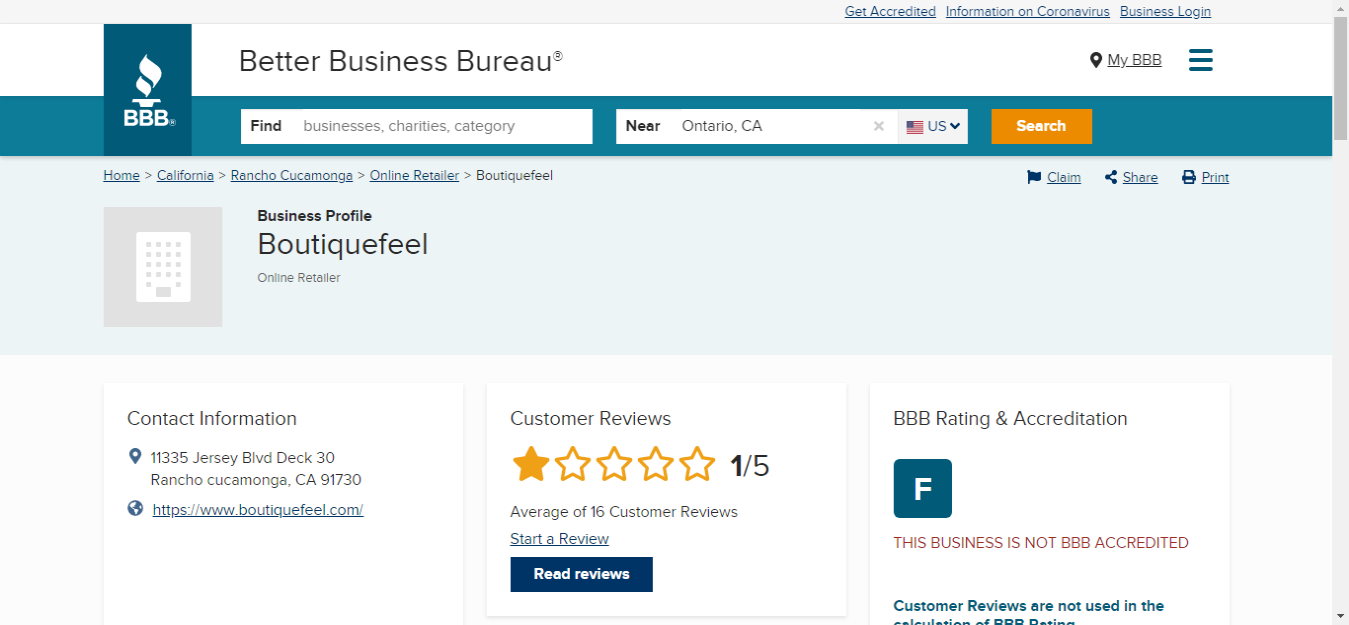
Task: Open the Get Accredited link
Action: [x=890, y=12]
